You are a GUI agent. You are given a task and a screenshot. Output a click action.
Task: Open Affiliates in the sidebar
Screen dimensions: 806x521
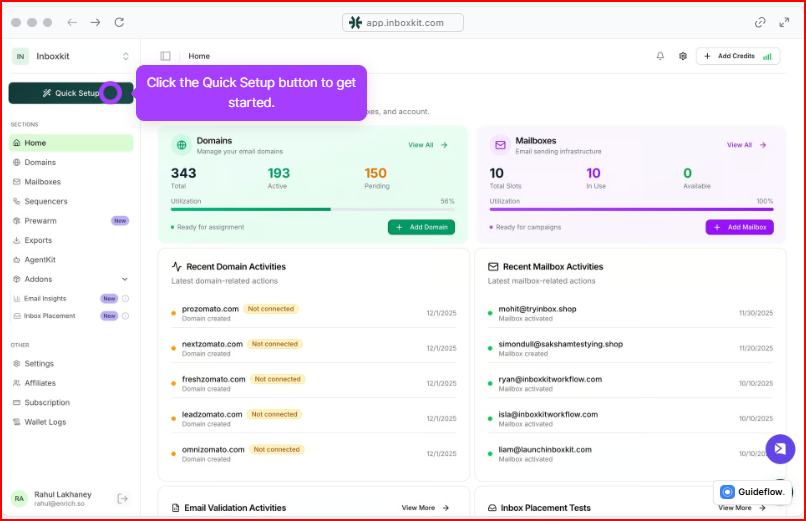(71, 383)
